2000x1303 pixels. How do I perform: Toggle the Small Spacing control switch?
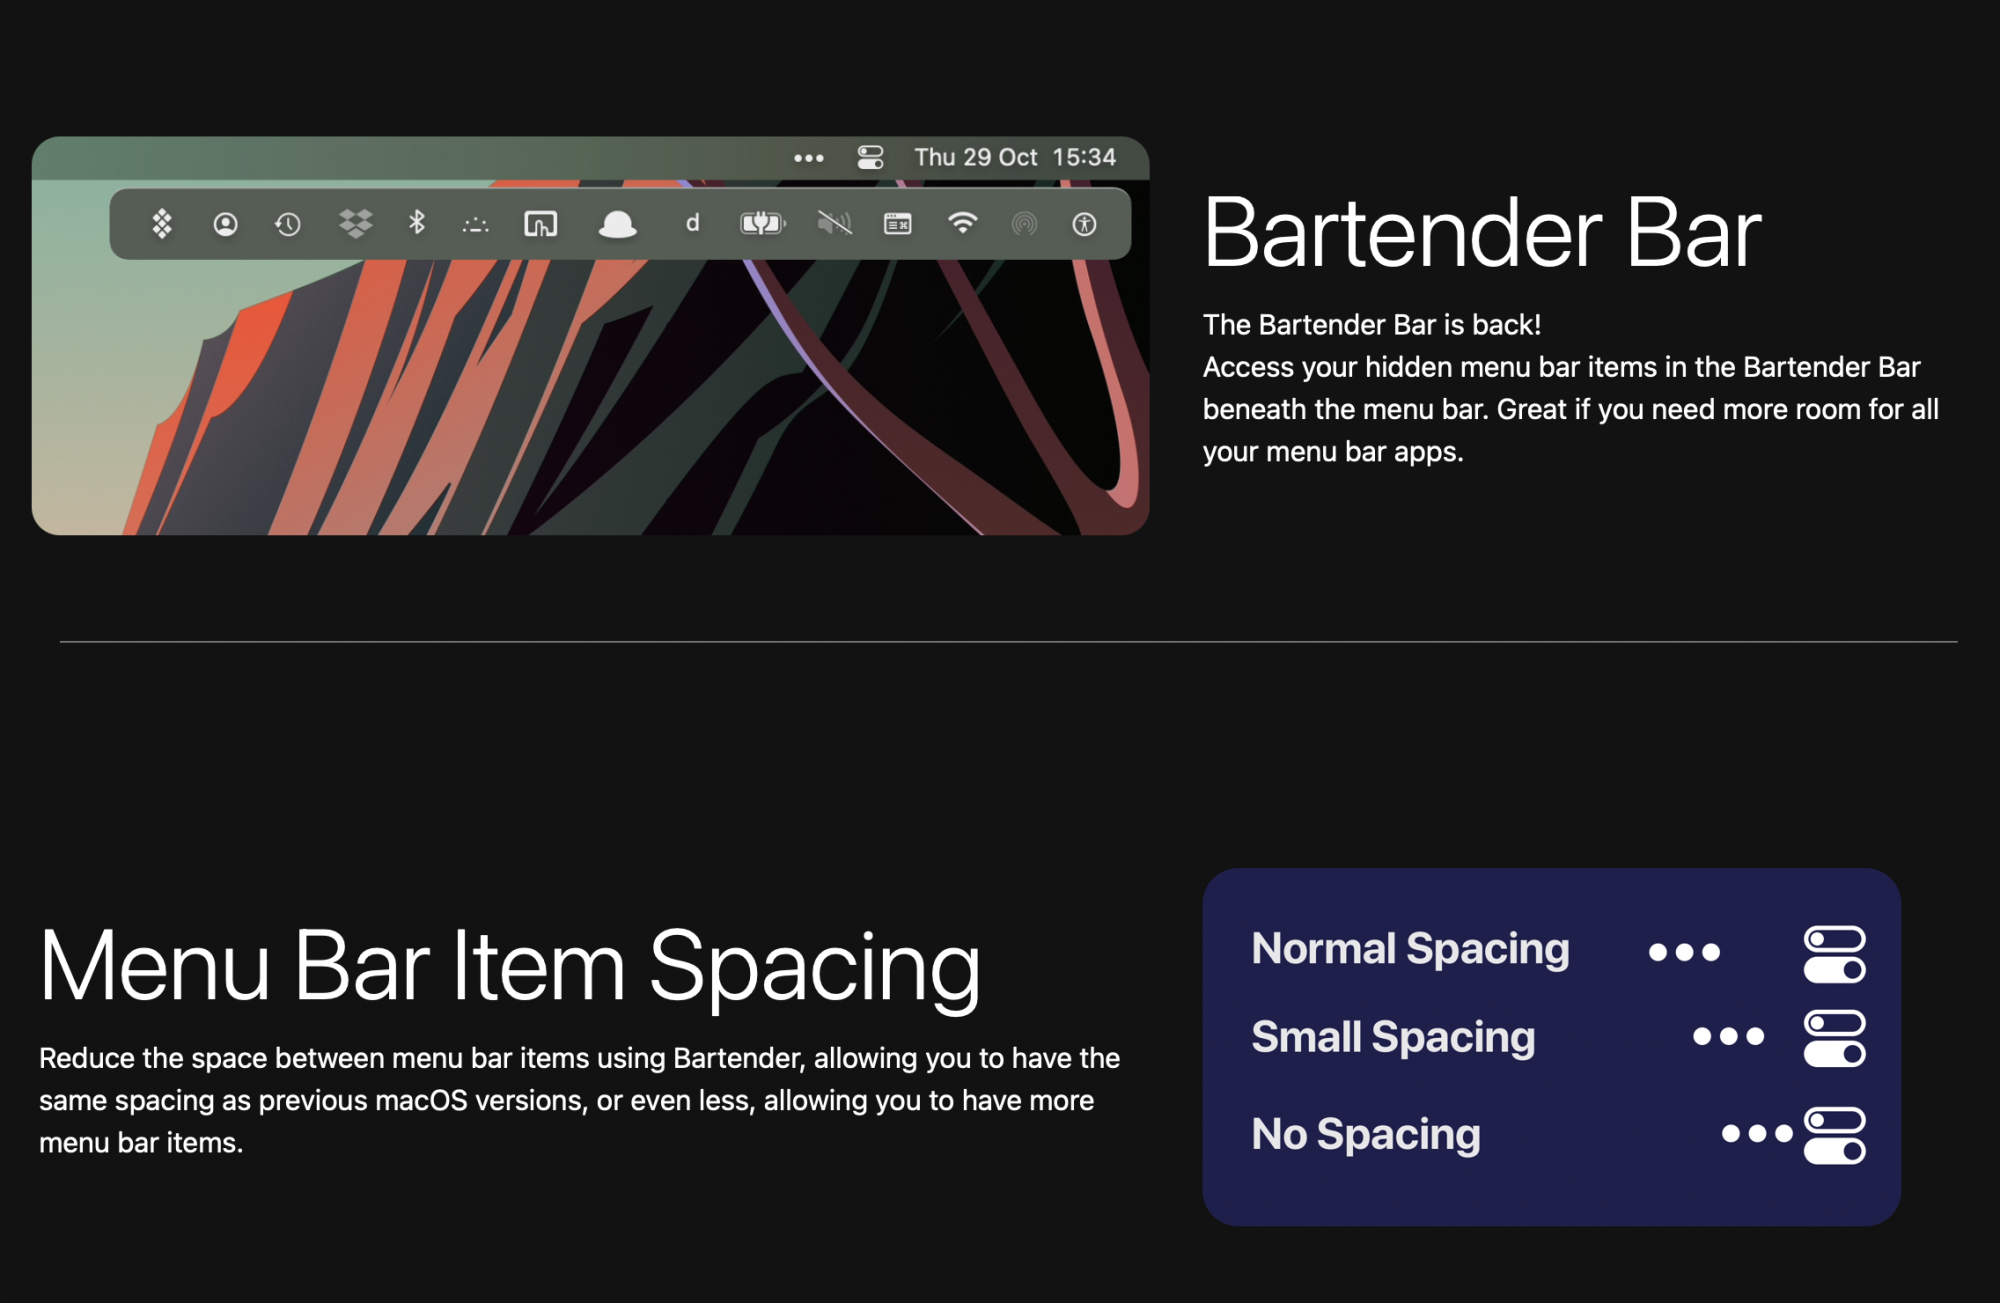(1834, 1038)
